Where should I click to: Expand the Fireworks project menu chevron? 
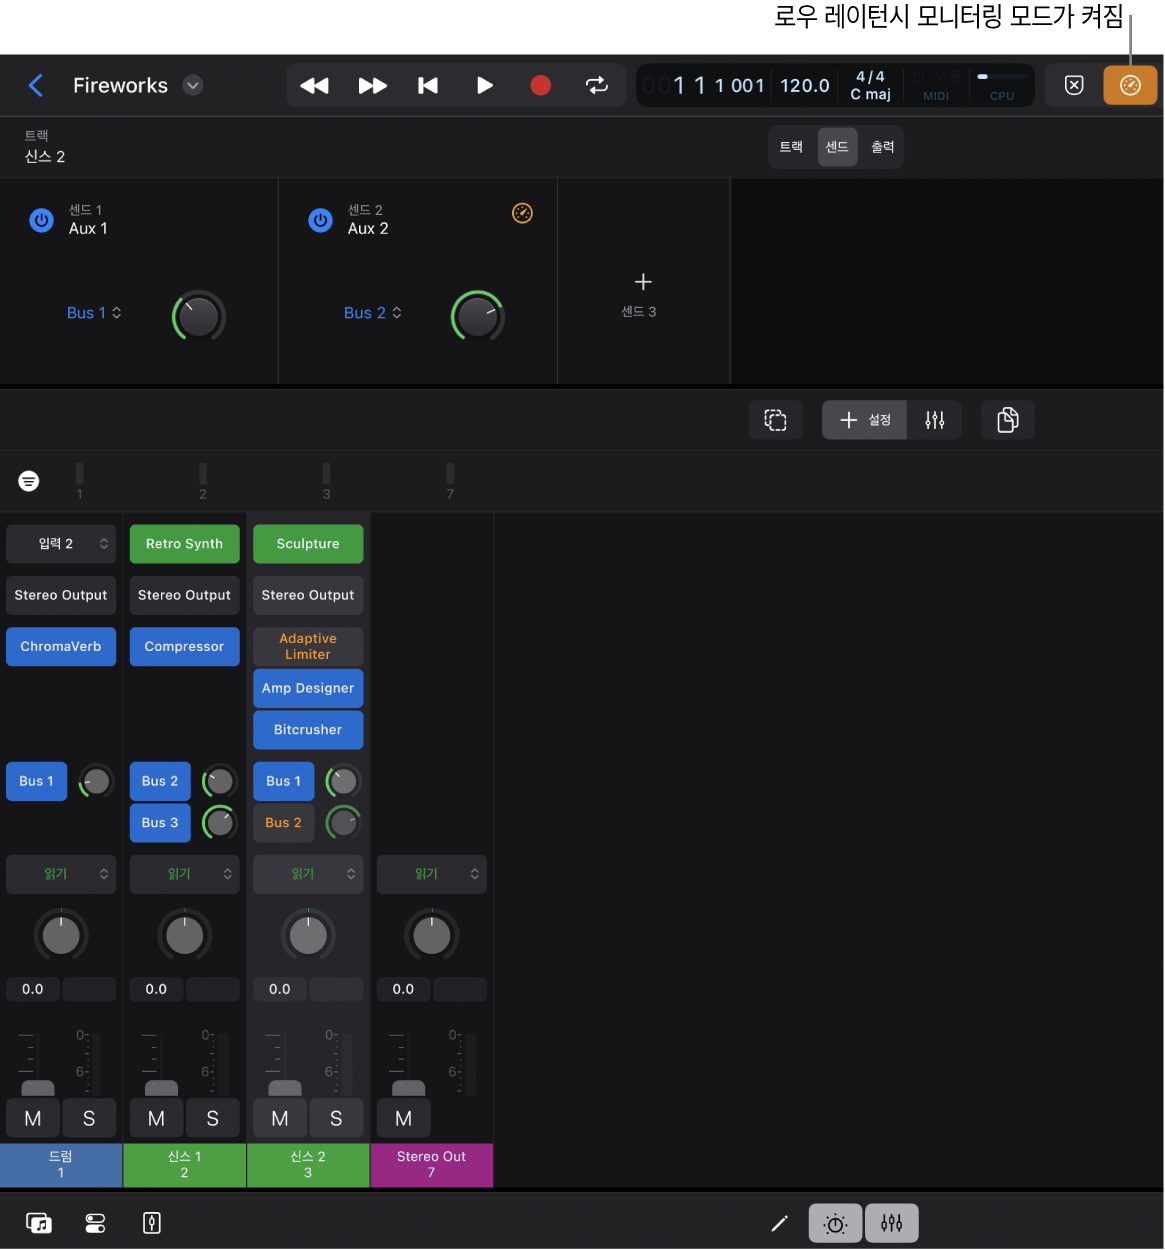click(193, 86)
